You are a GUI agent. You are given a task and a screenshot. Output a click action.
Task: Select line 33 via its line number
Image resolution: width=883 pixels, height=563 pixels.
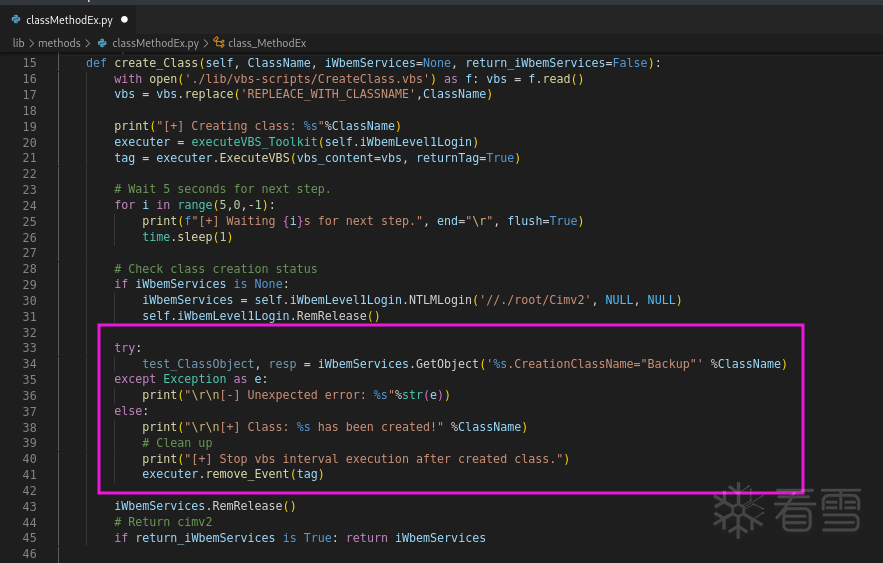tap(29, 348)
